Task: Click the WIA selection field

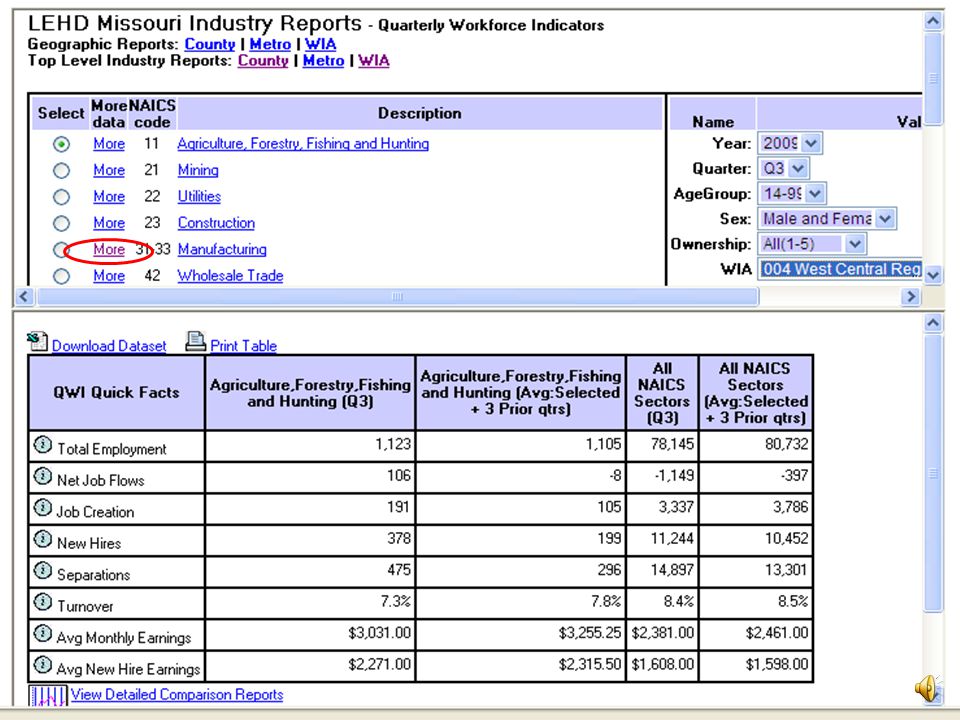Action: (840, 269)
